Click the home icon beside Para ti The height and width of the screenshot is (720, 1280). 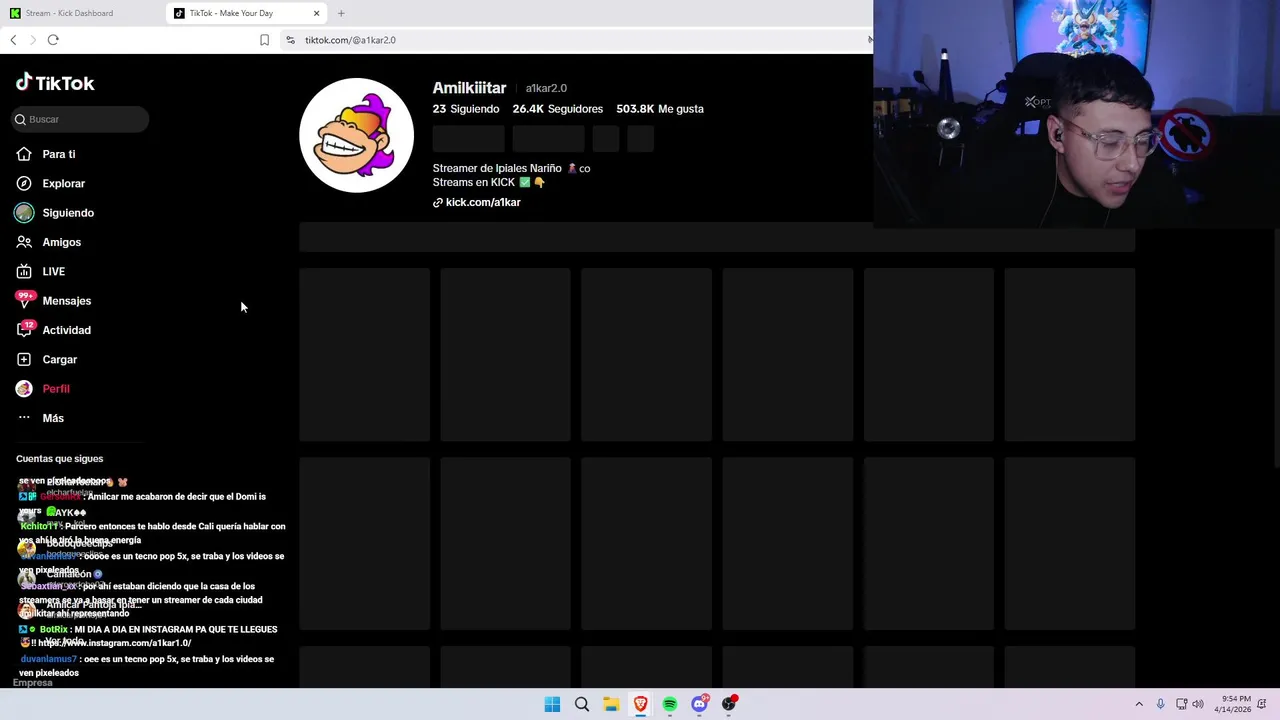click(24, 154)
